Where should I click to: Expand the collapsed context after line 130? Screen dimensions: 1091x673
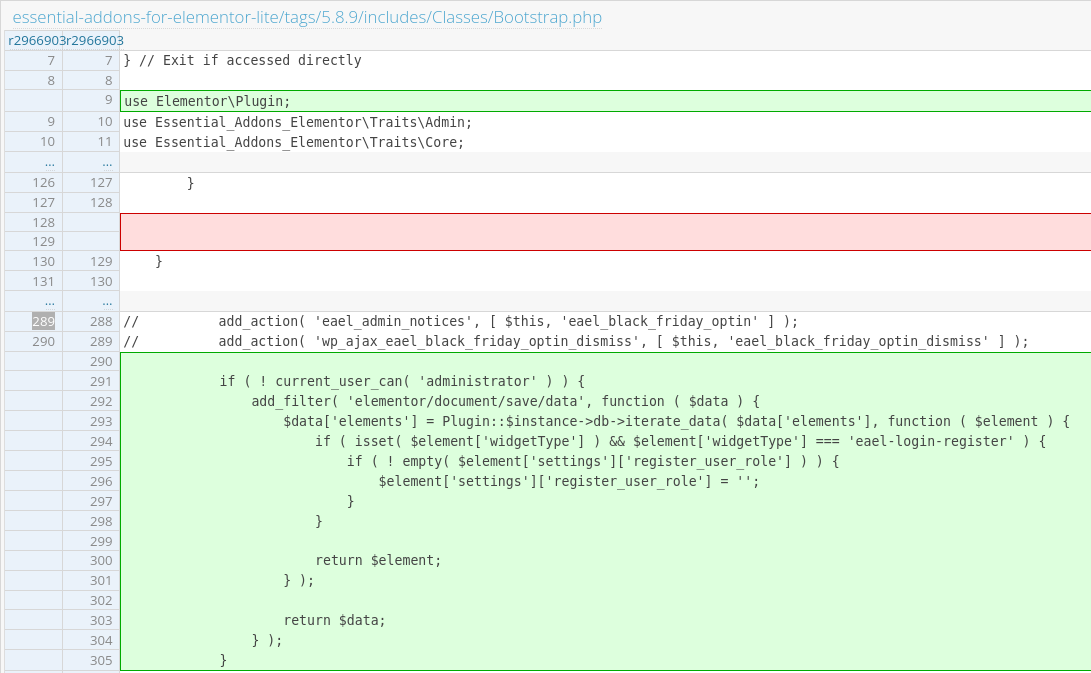[49, 301]
